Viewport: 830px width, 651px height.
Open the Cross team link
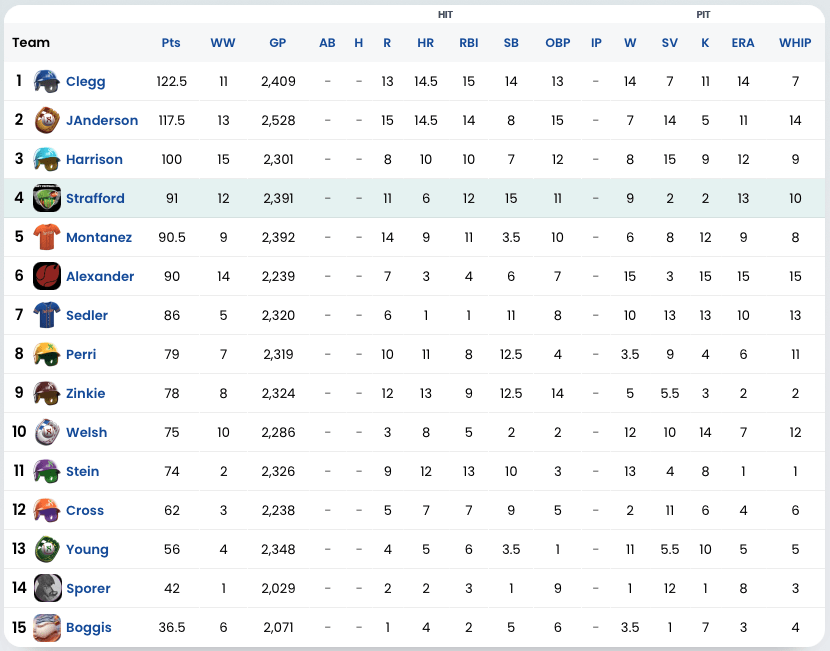click(x=85, y=510)
